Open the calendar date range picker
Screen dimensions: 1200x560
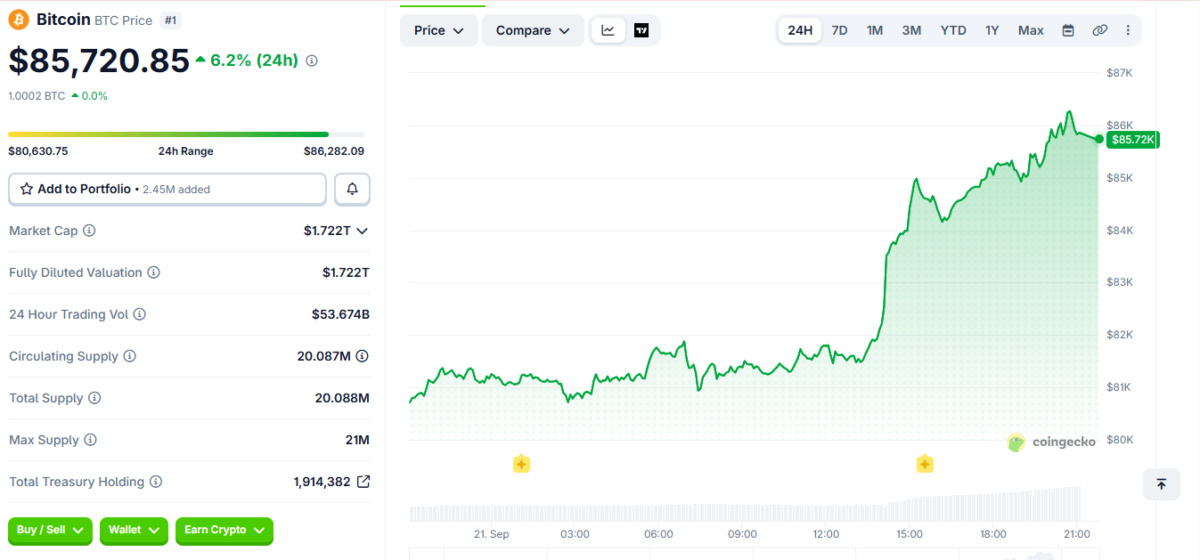click(x=1068, y=30)
